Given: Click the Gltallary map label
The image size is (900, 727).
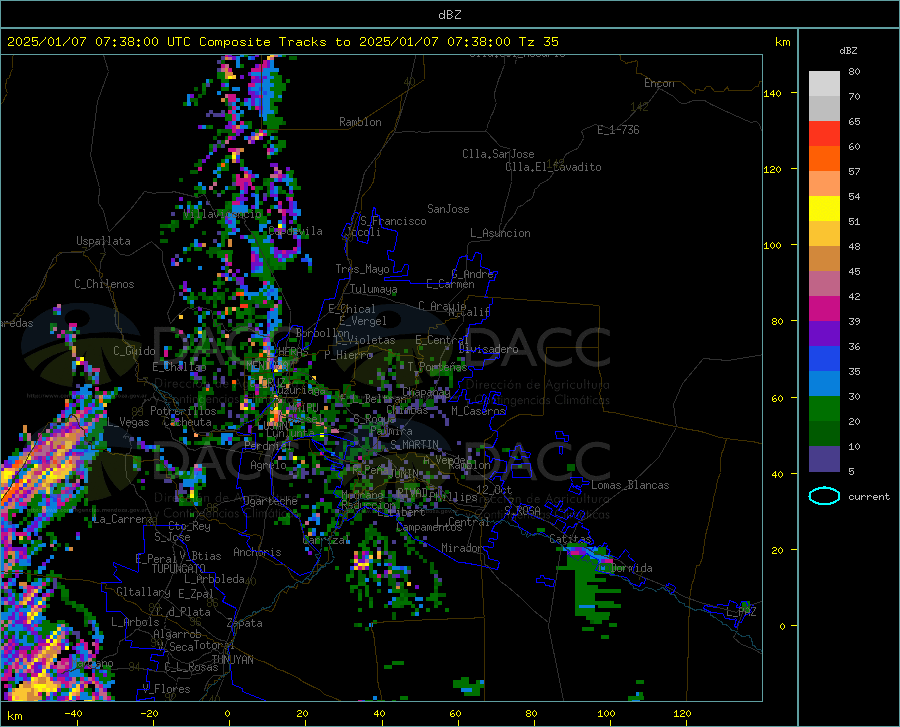Looking at the screenshot, I should click(x=143, y=592).
